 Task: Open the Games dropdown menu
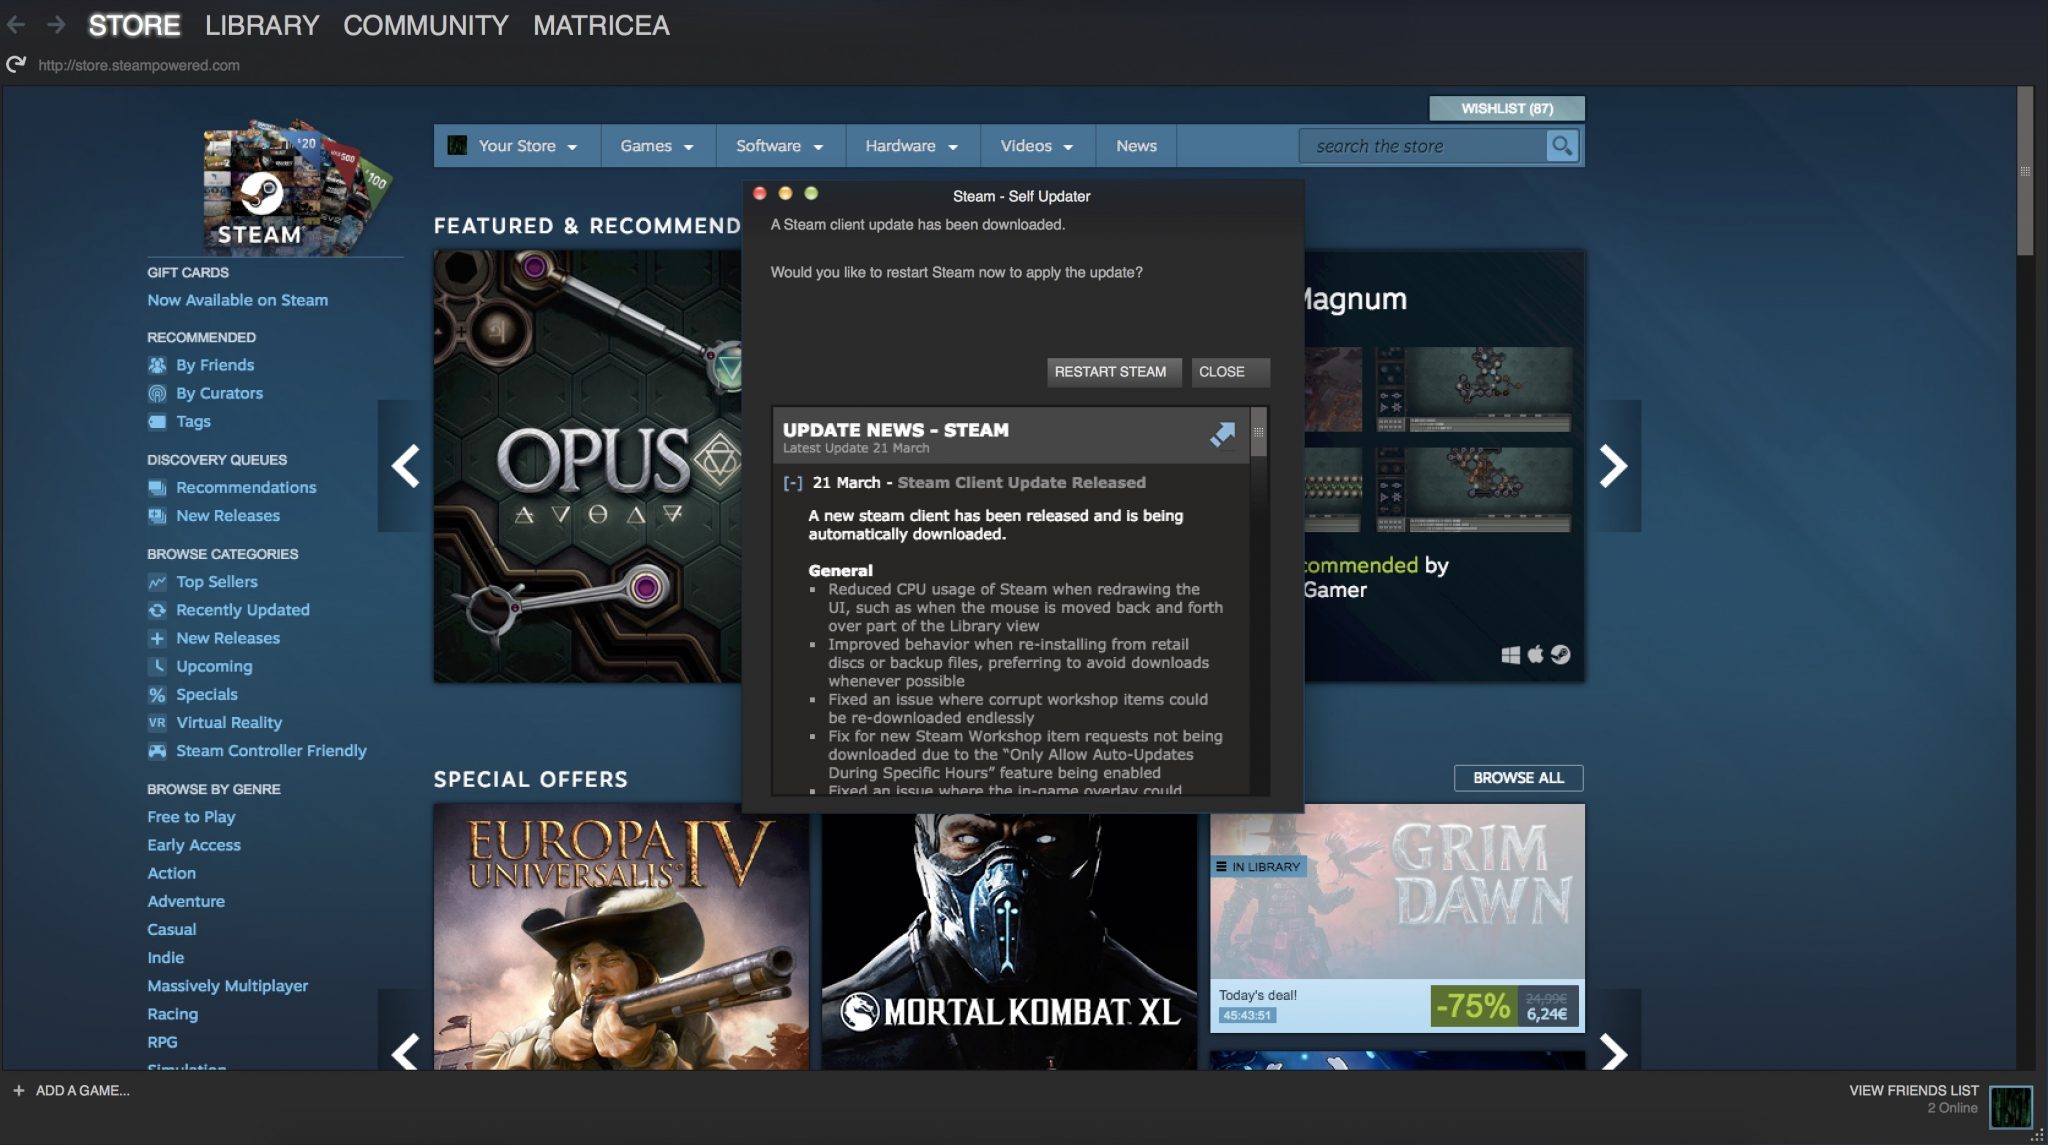[657, 146]
